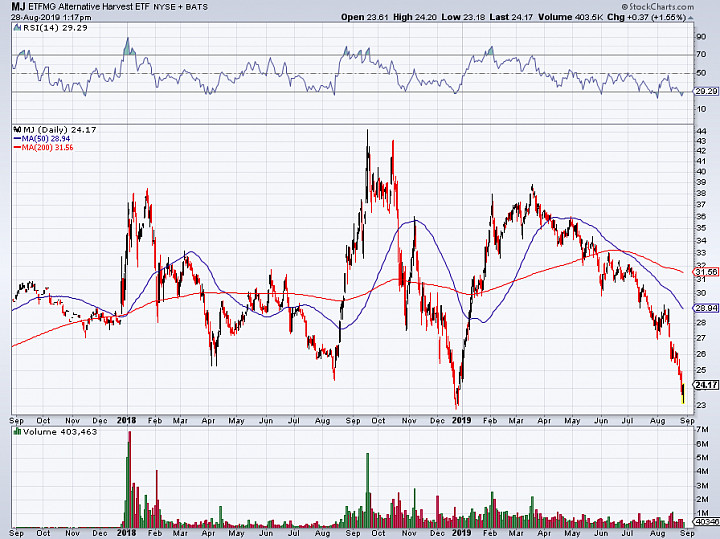Image resolution: width=720 pixels, height=539 pixels.
Task: Click the Volume 403.5K header value
Action: pos(569,17)
